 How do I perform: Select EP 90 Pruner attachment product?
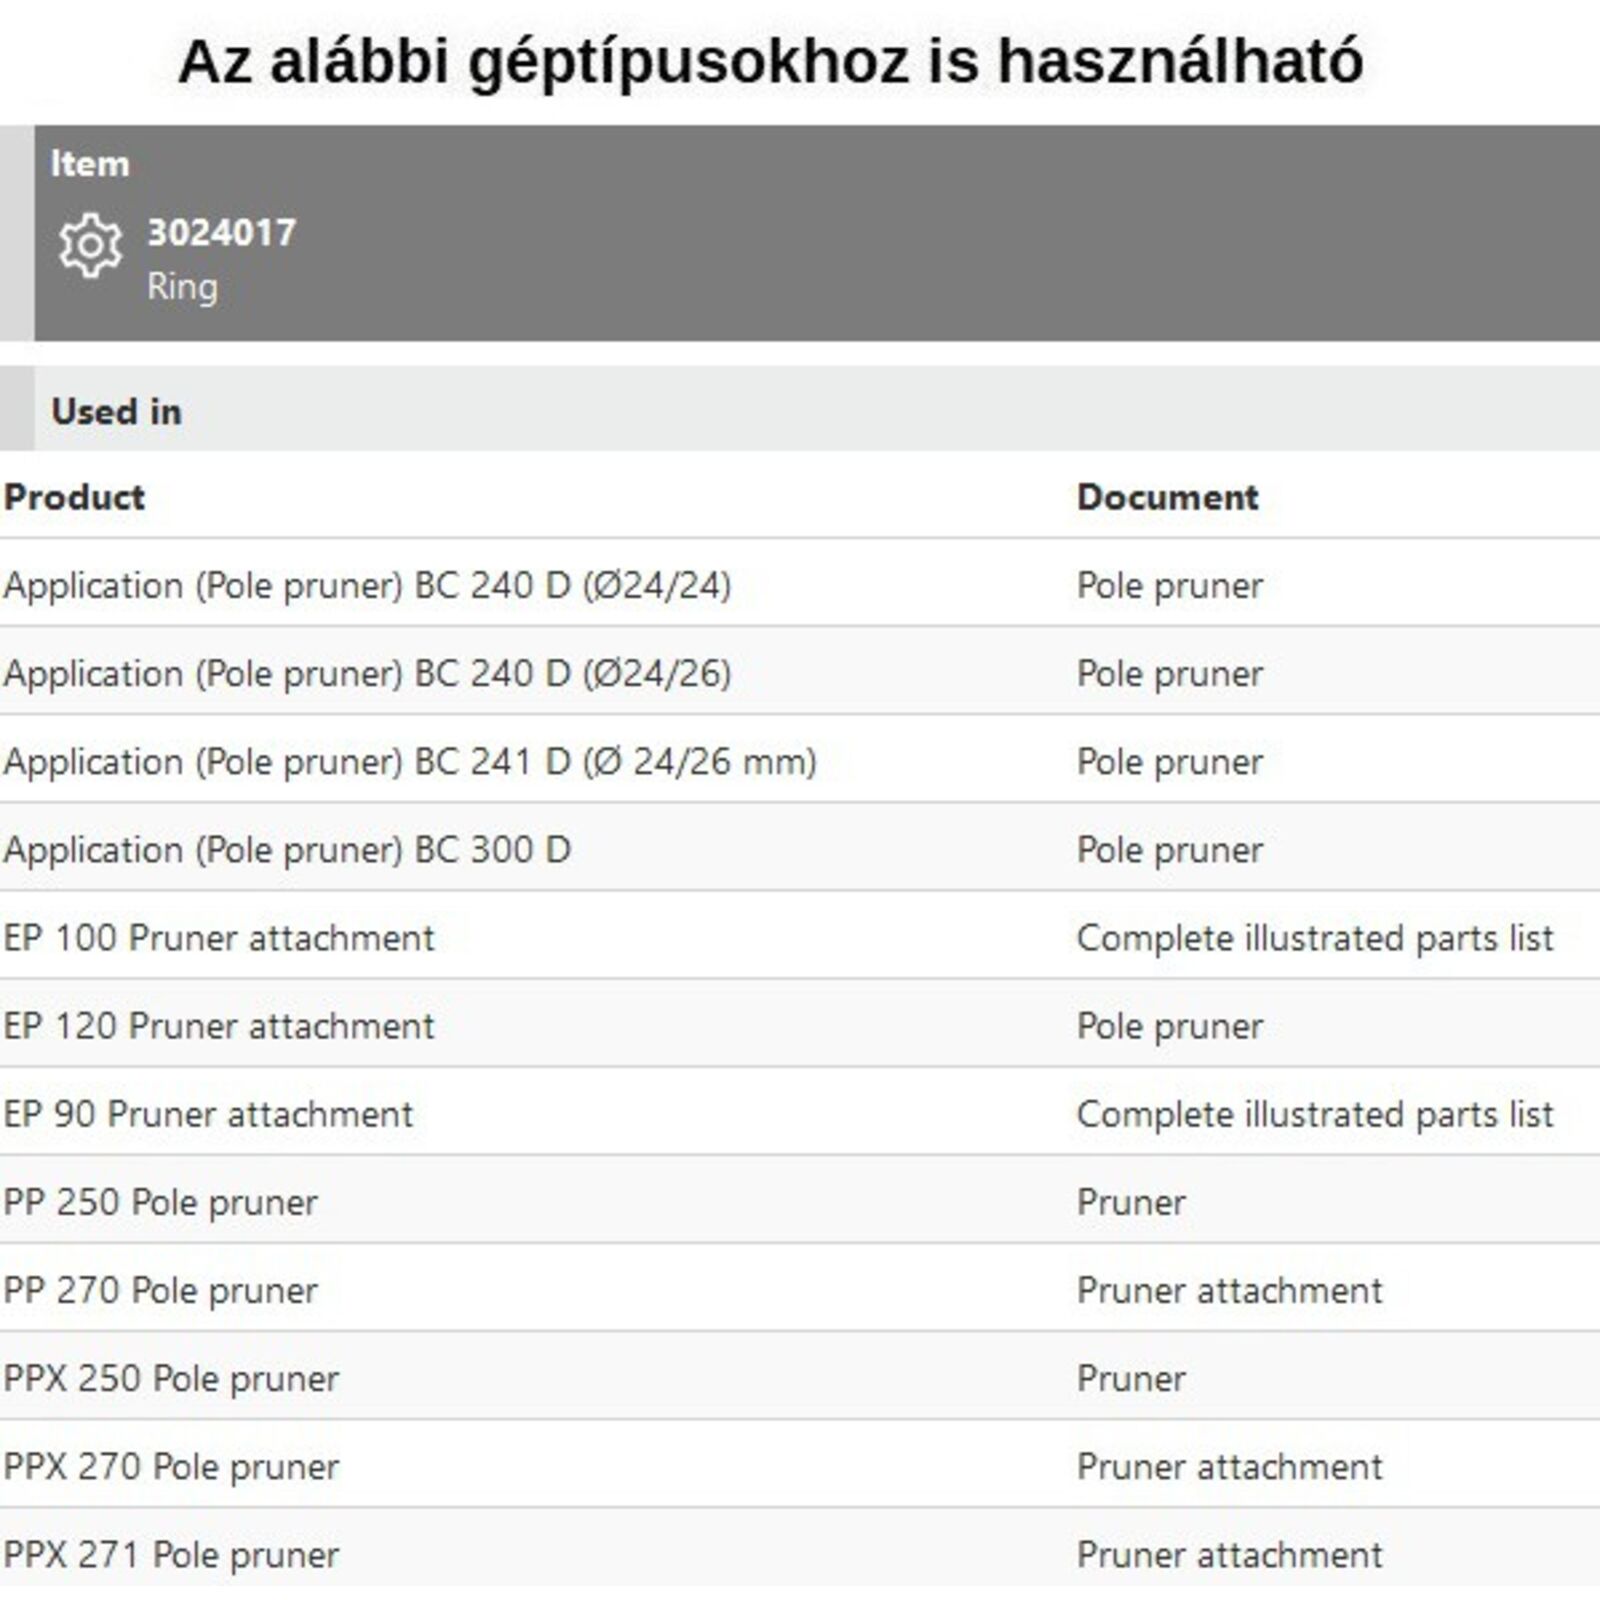[208, 1114]
